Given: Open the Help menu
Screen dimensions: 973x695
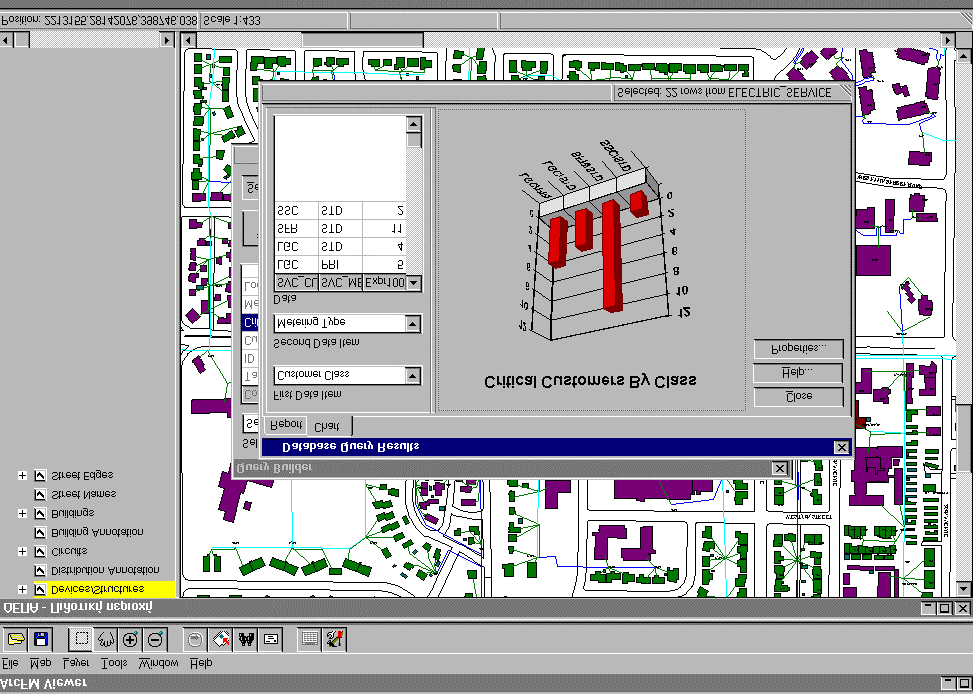Looking at the screenshot, I should (x=201, y=663).
